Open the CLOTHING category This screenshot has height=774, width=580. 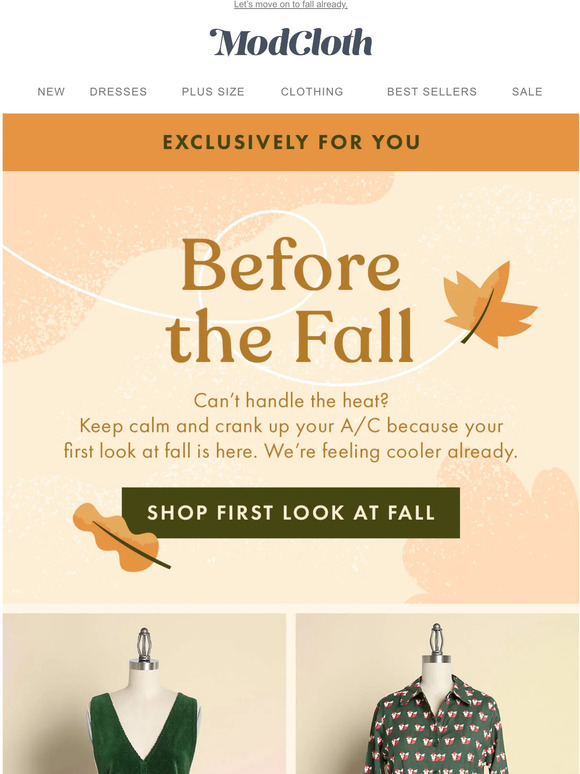coord(312,92)
